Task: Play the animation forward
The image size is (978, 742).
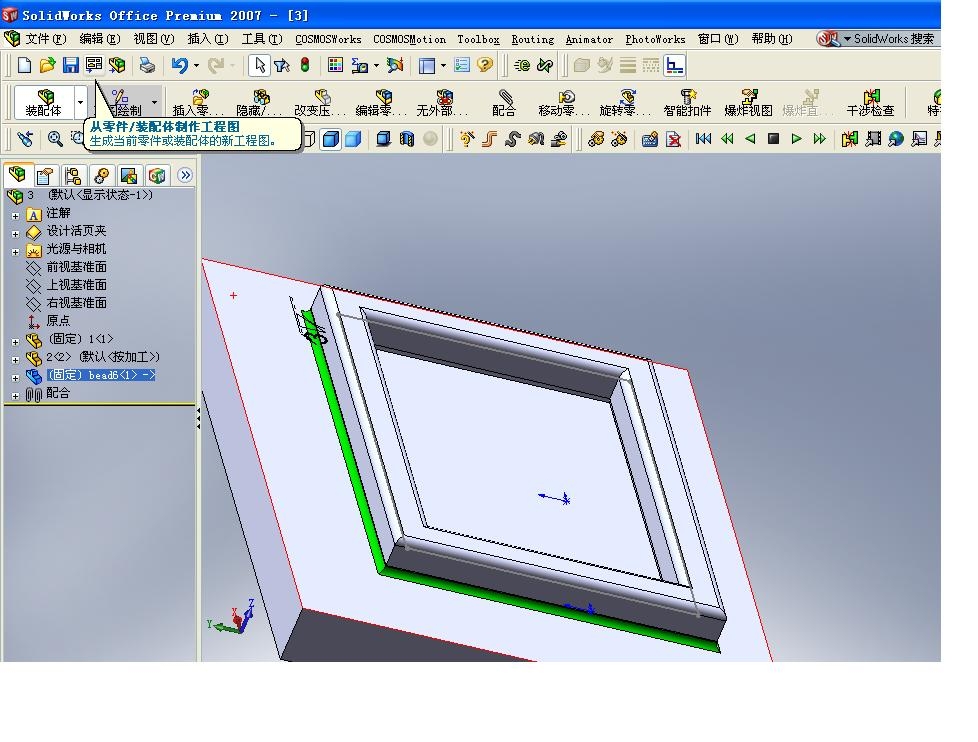Action: tap(796, 138)
